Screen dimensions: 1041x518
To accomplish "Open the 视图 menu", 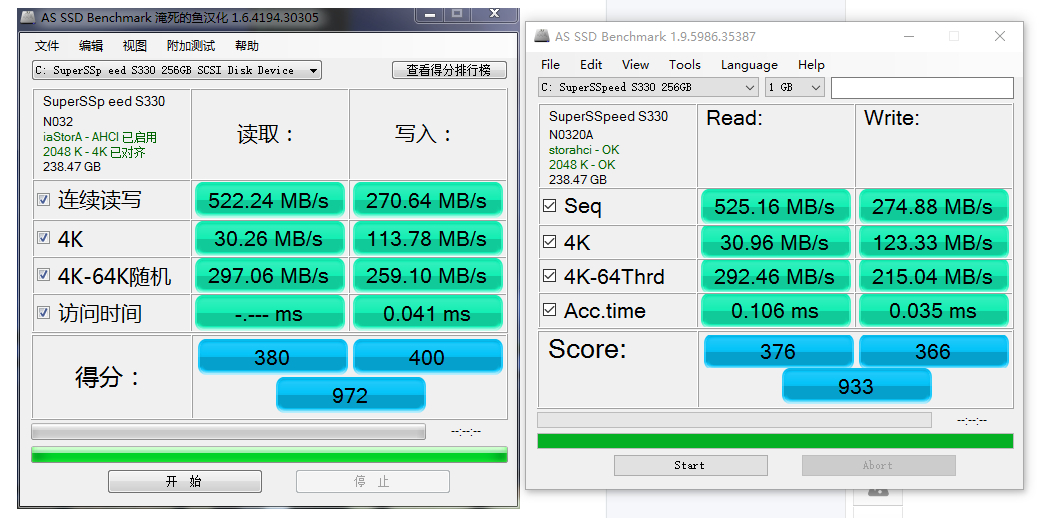I will pos(135,46).
